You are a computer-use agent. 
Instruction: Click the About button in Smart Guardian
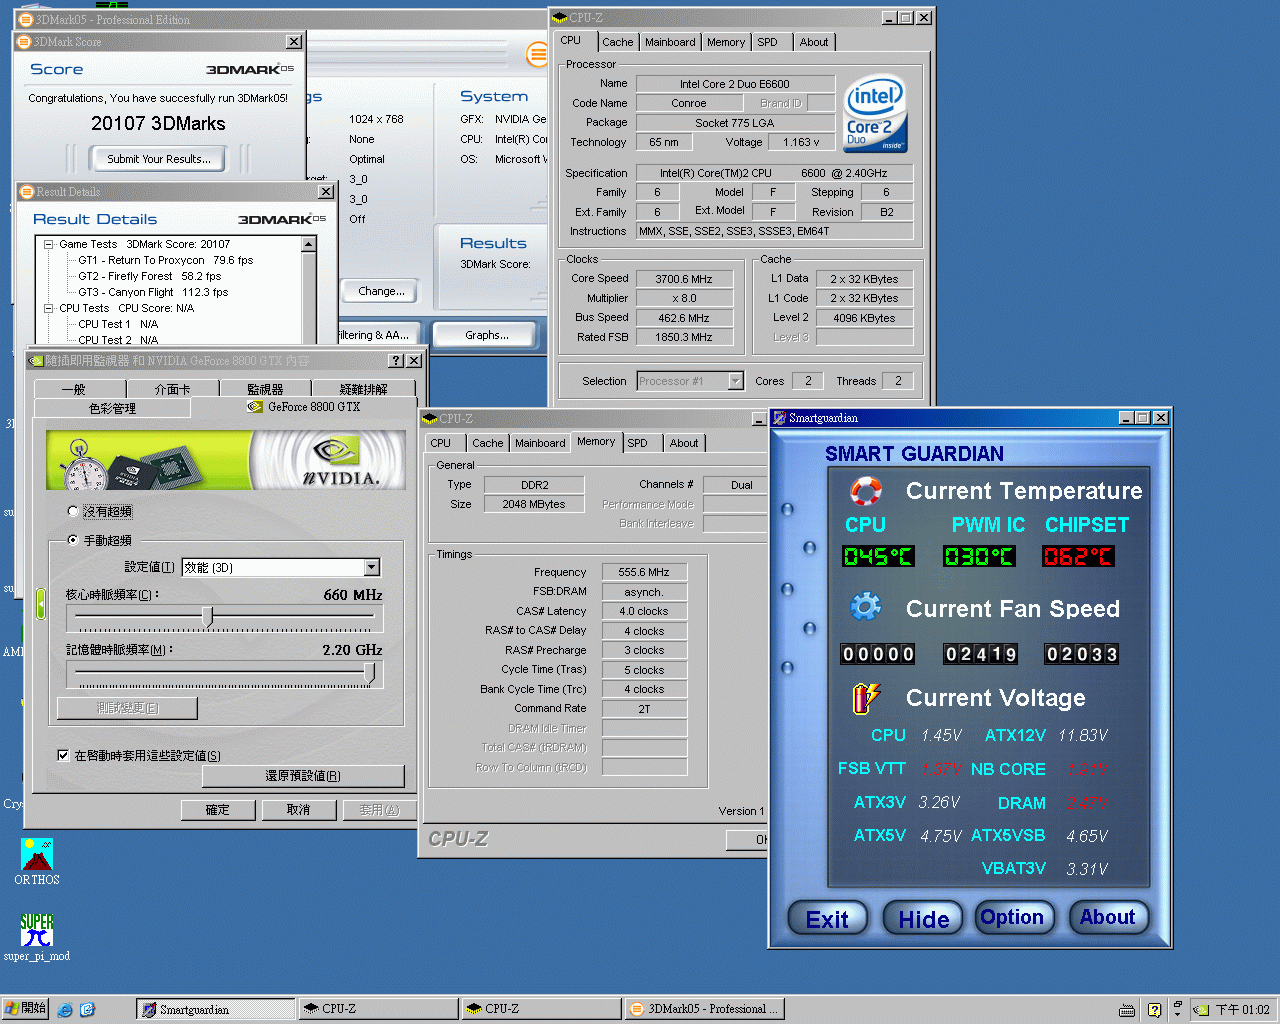click(x=1108, y=917)
